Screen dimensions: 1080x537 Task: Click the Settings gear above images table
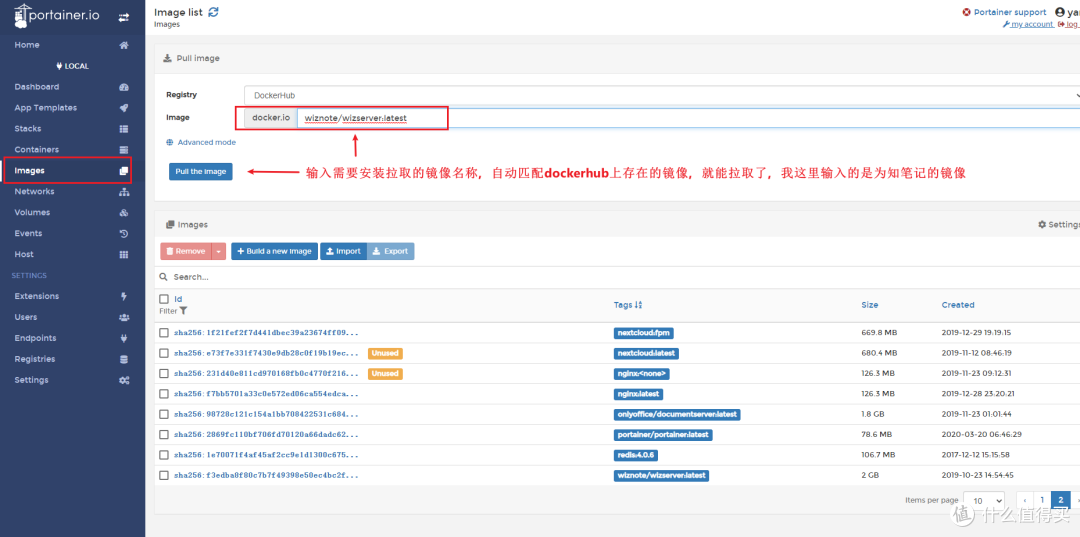point(1042,225)
